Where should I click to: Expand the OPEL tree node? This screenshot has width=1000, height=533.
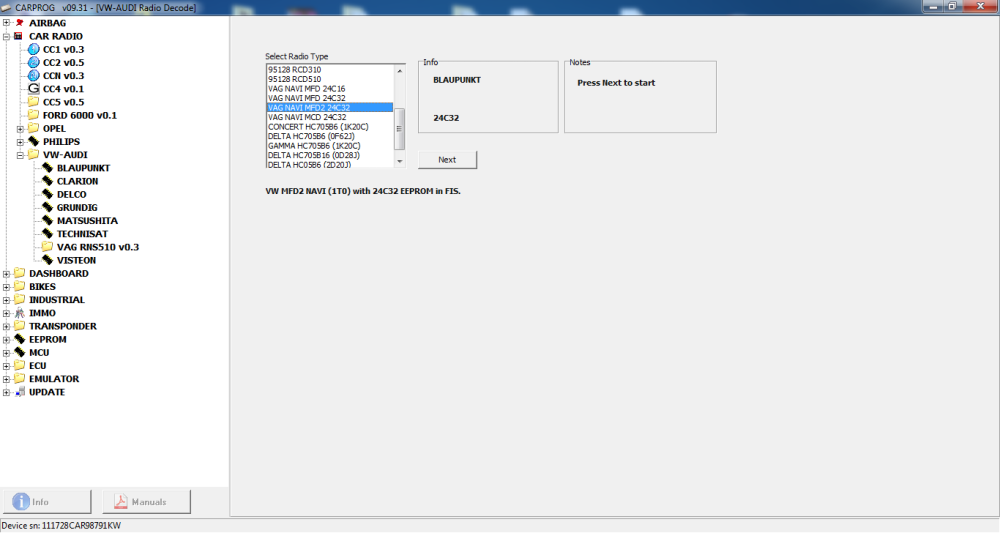[20, 129]
